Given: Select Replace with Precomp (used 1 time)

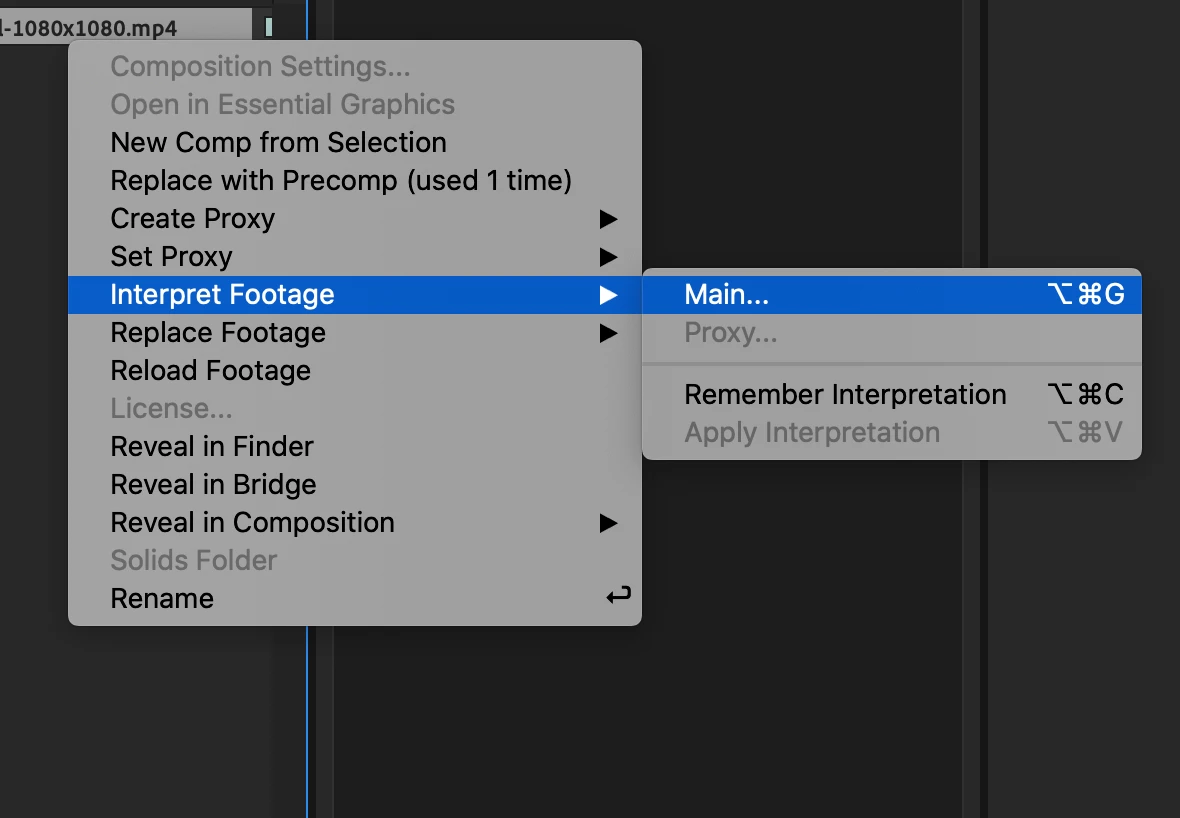Looking at the screenshot, I should pos(340,181).
